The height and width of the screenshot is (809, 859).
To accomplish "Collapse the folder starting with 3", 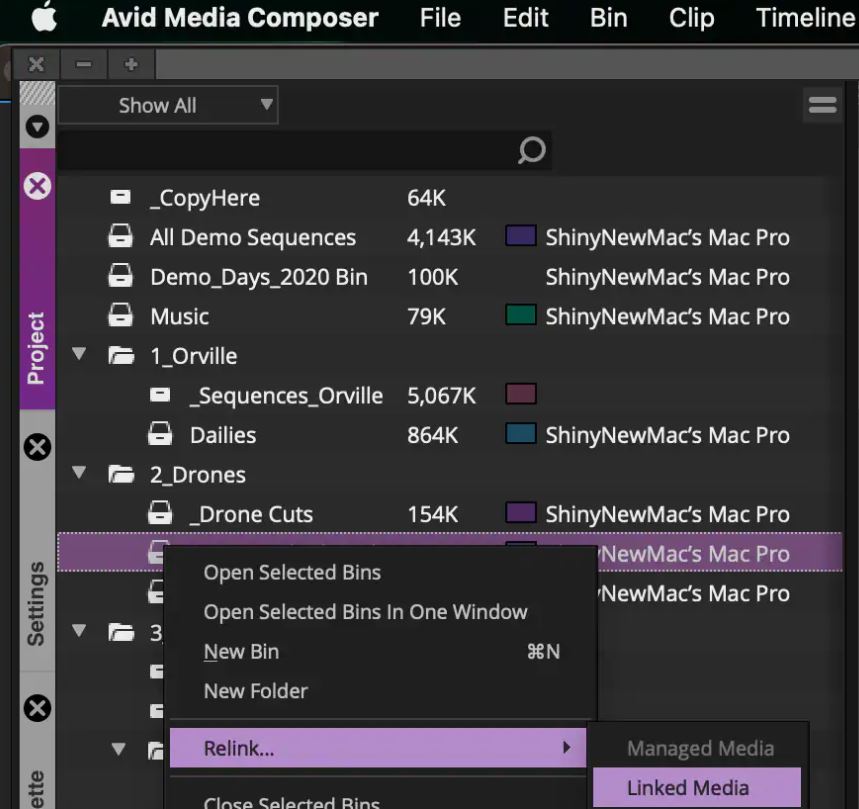I will click(79, 630).
